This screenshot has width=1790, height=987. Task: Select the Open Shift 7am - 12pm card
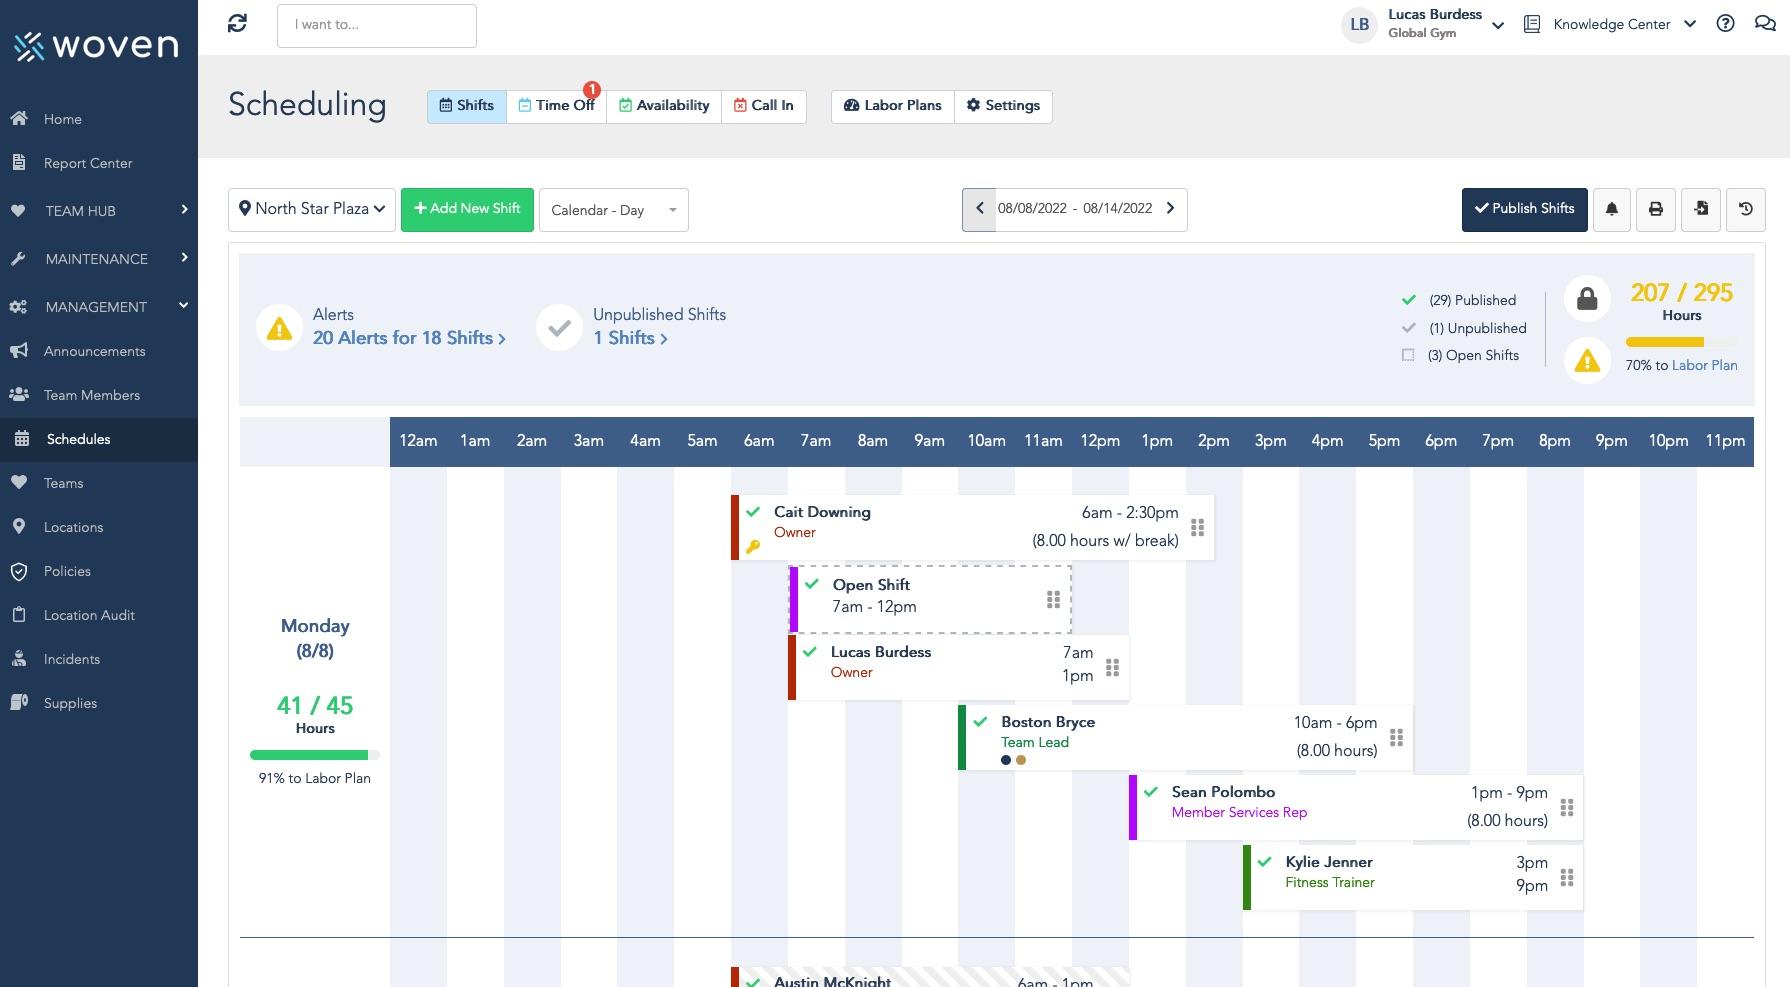[x=930, y=599]
